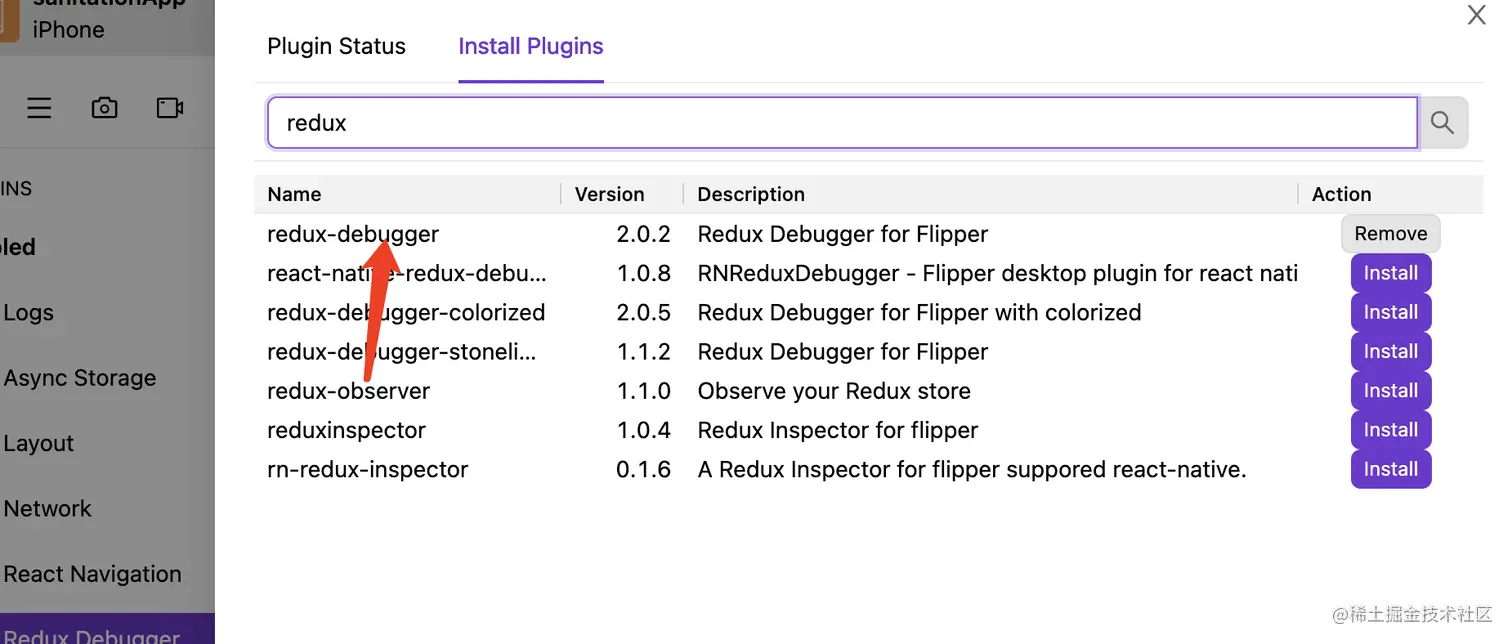This screenshot has width=1512, height=644.
Task: Switch to the Plugin Status tab
Action: coord(336,46)
